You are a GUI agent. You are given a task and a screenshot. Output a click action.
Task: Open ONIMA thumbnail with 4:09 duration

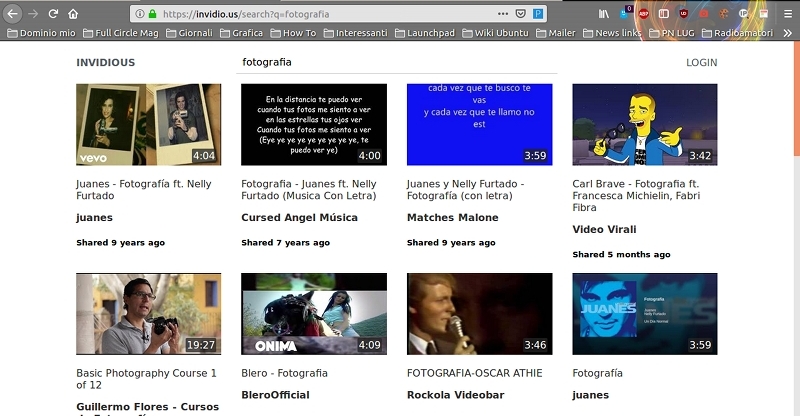(x=314, y=314)
